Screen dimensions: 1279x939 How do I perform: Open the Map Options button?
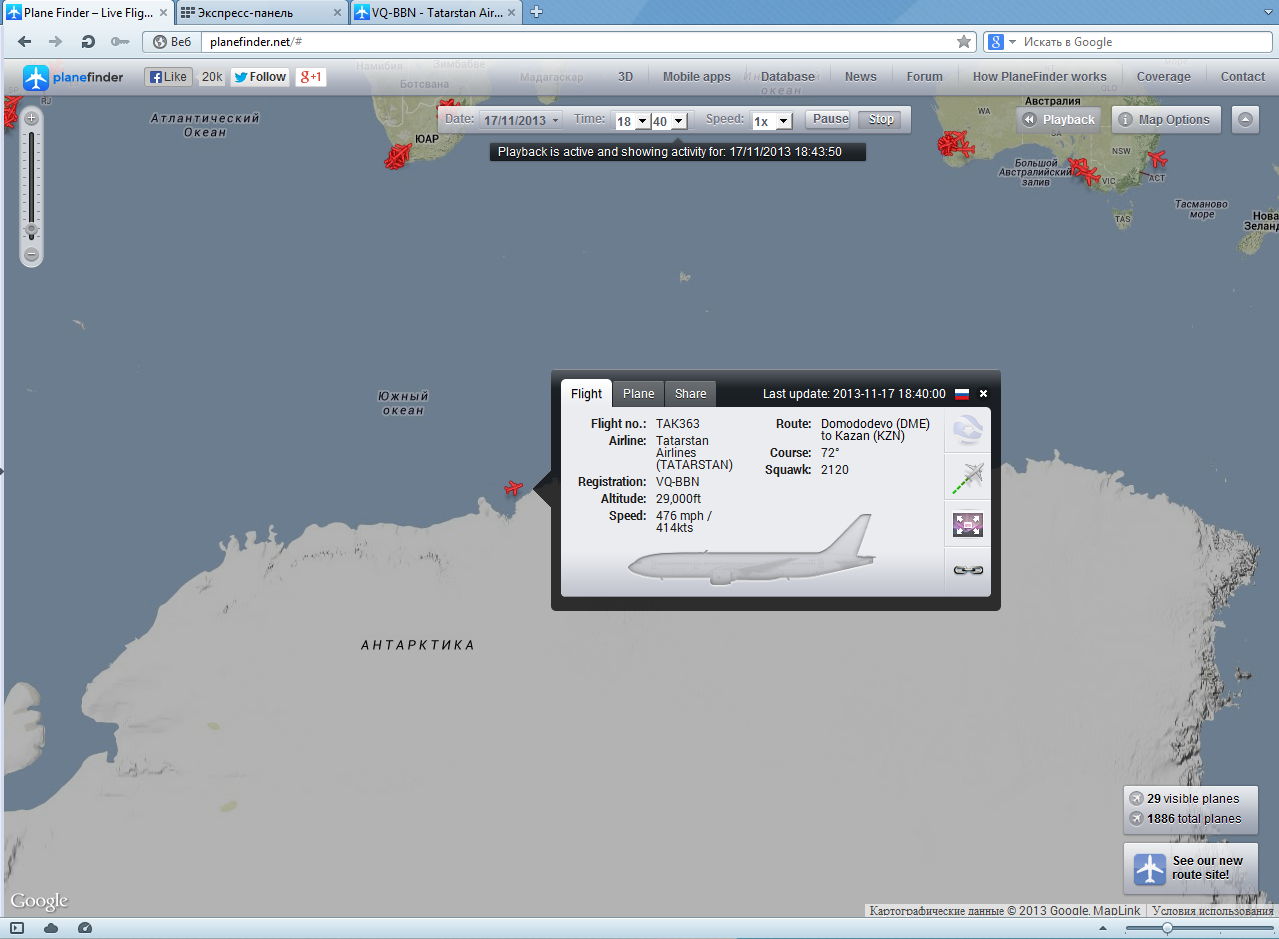coord(1165,120)
